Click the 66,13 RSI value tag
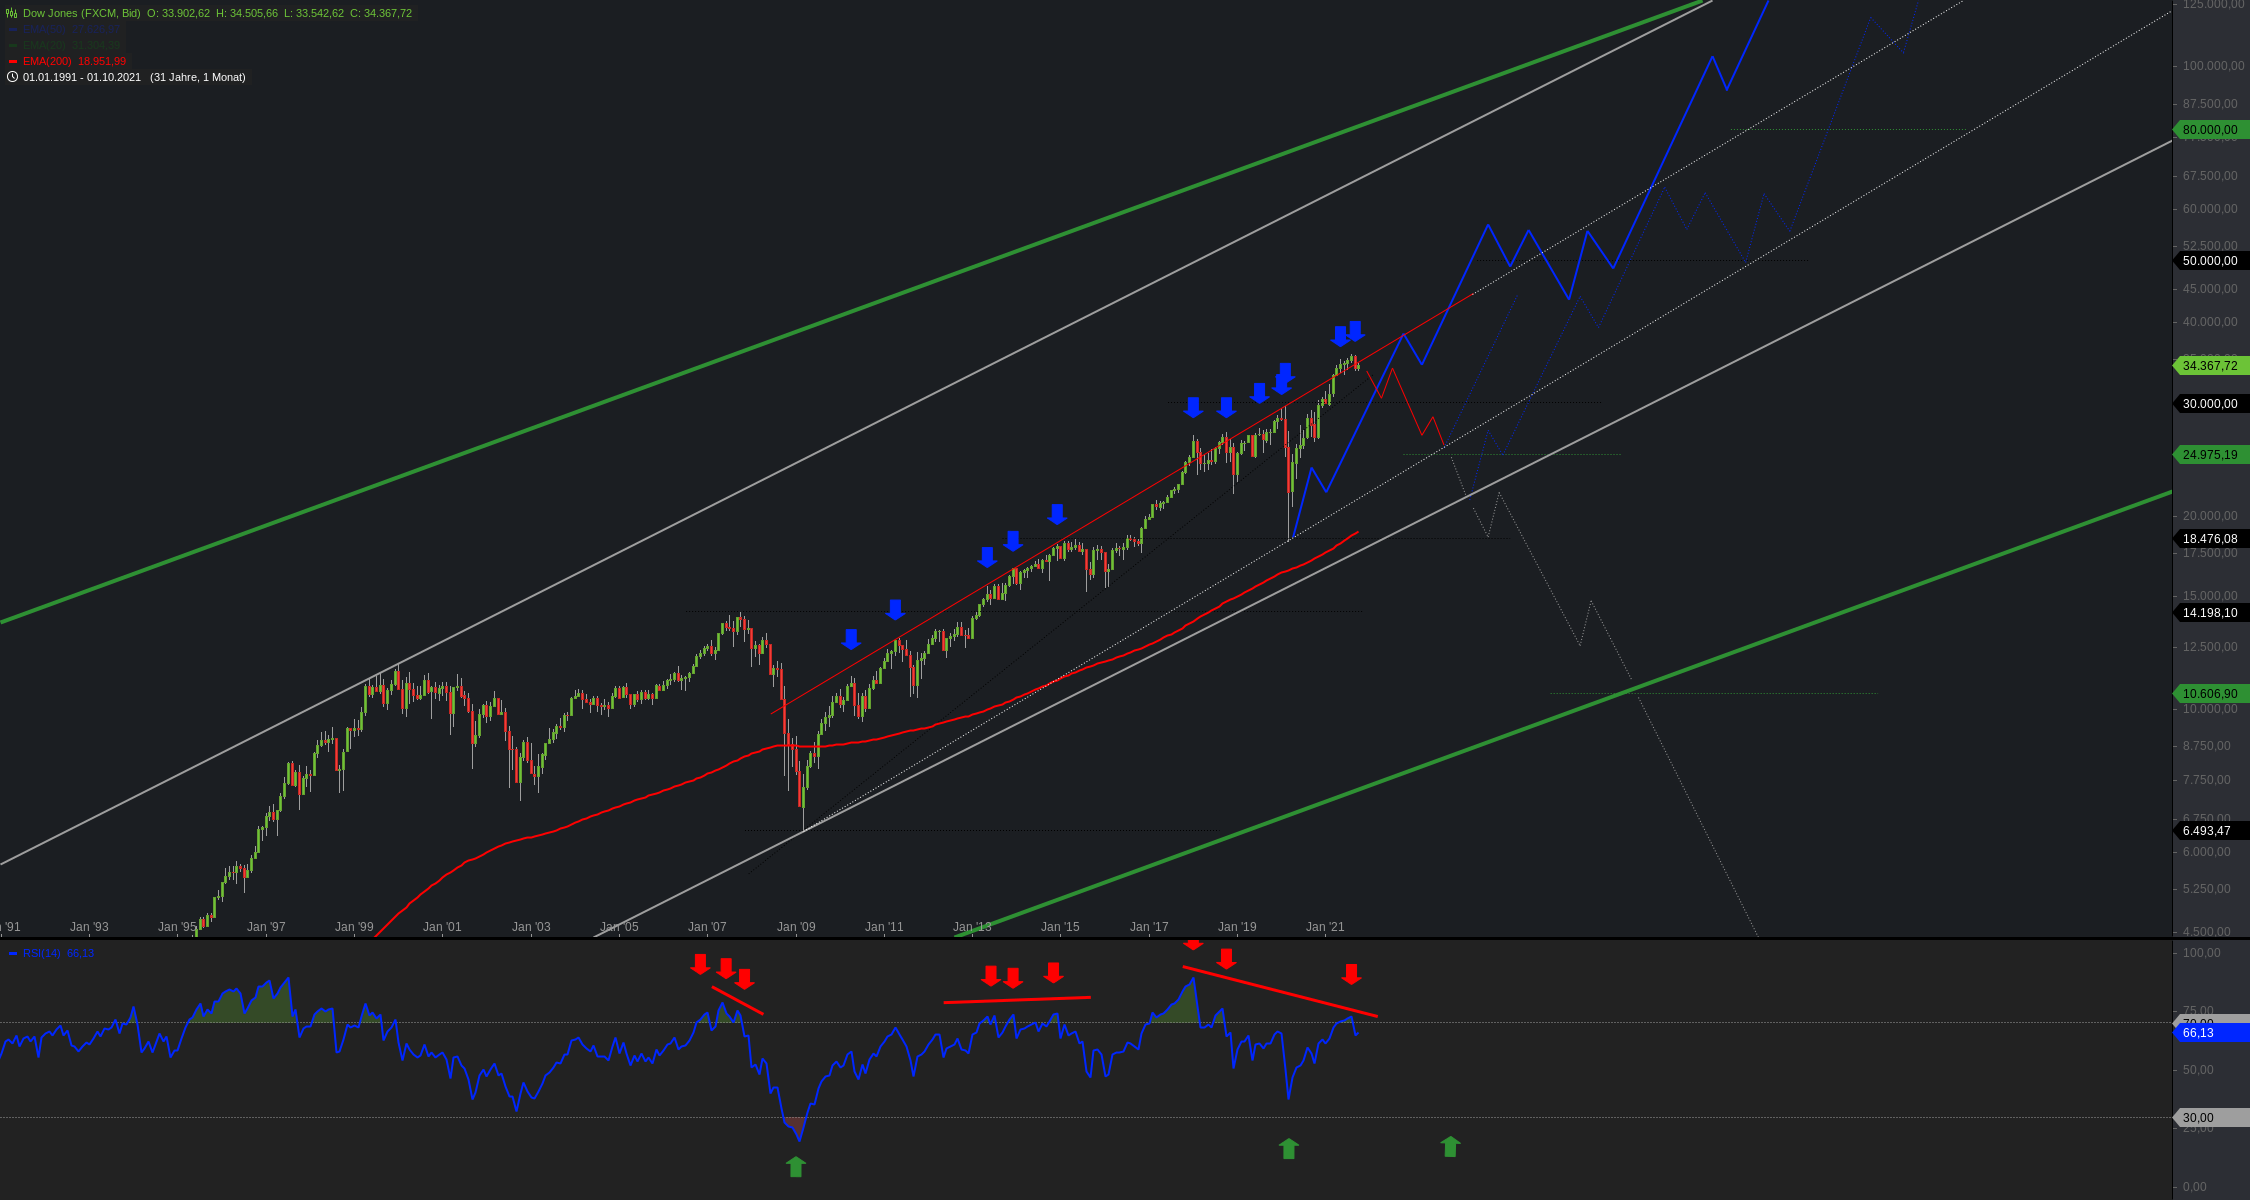 (x=2198, y=1033)
